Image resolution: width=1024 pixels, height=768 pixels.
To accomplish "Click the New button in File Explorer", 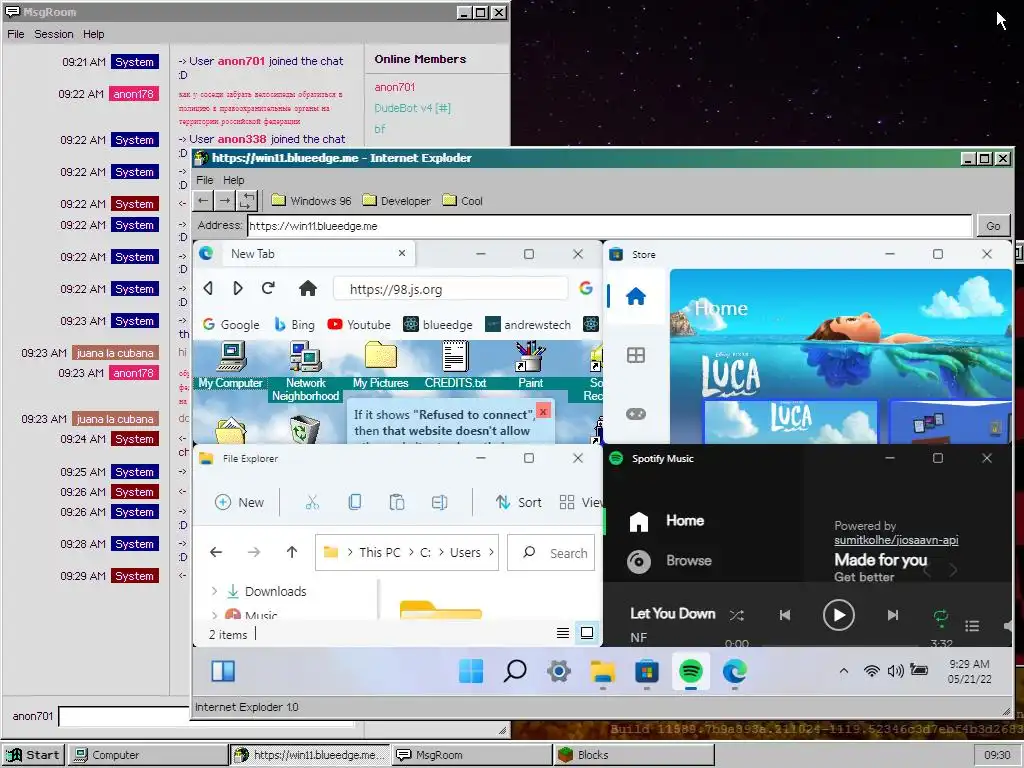I will pos(240,502).
